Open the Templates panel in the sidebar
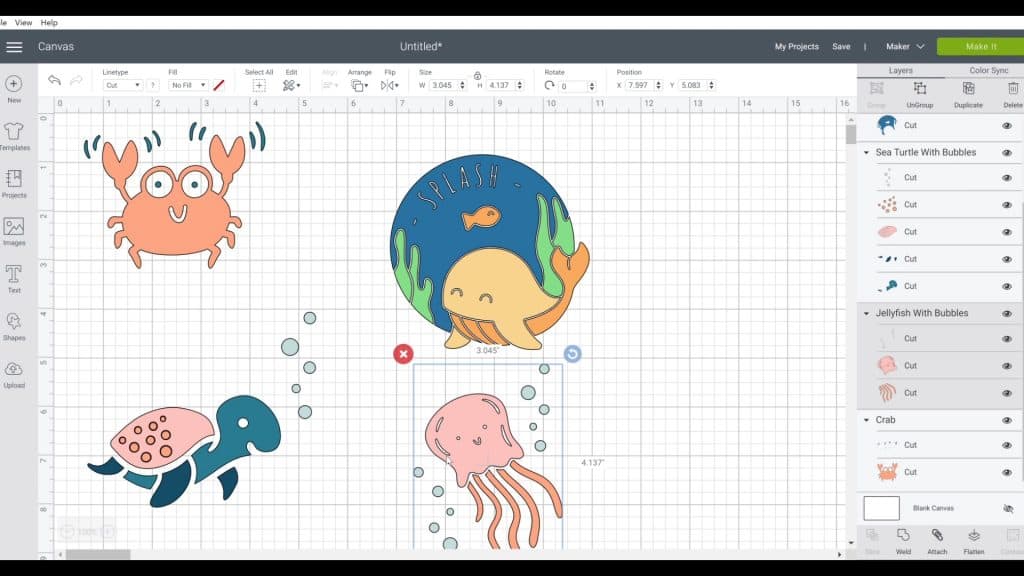Screen dimensions: 1024x576 coord(14,135)
